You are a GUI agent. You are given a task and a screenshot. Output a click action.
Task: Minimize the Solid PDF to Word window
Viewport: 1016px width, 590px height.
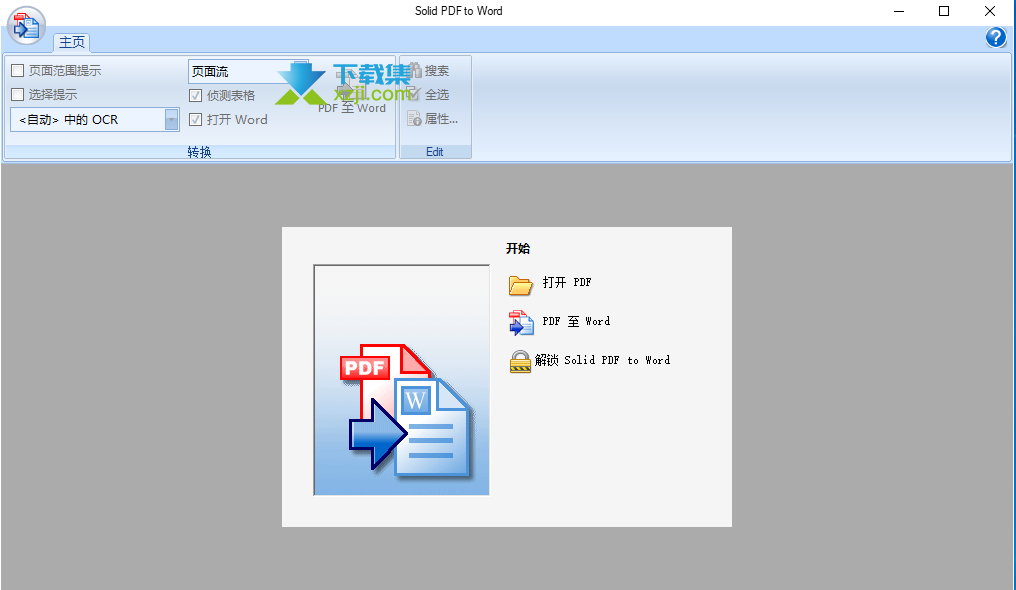[x=899, y=11]
